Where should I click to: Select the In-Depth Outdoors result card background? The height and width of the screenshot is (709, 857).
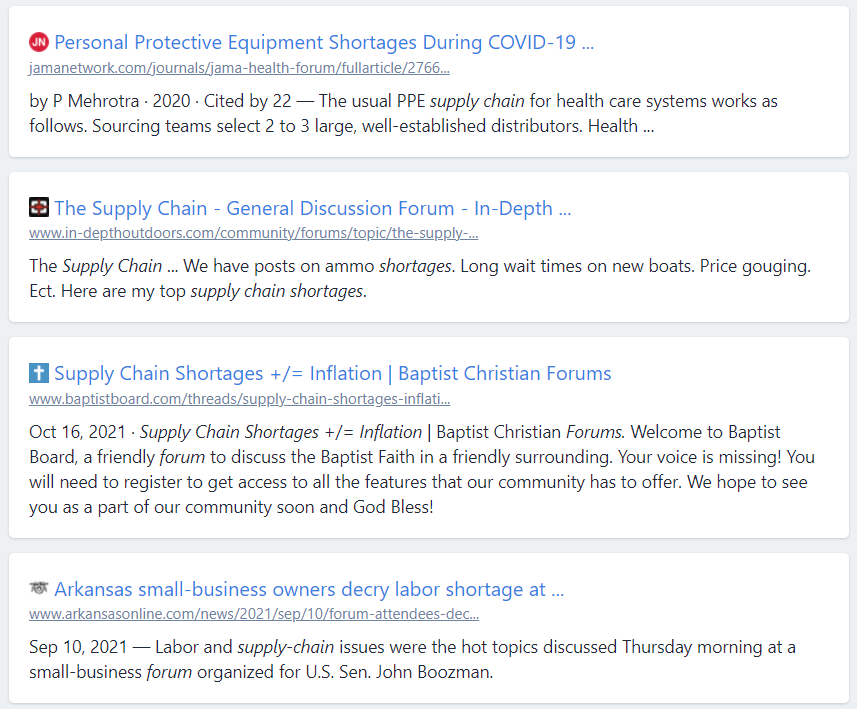tap(428, 247)
